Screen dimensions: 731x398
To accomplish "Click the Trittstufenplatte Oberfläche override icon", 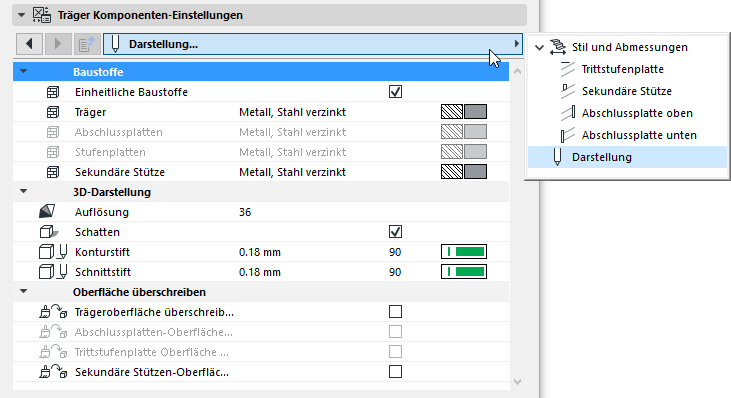I will pos(53,351).
